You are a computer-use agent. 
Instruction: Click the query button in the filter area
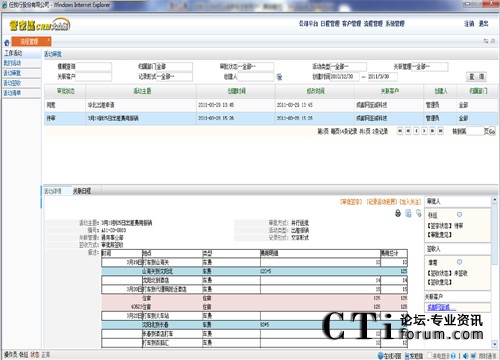click(476, 77)
